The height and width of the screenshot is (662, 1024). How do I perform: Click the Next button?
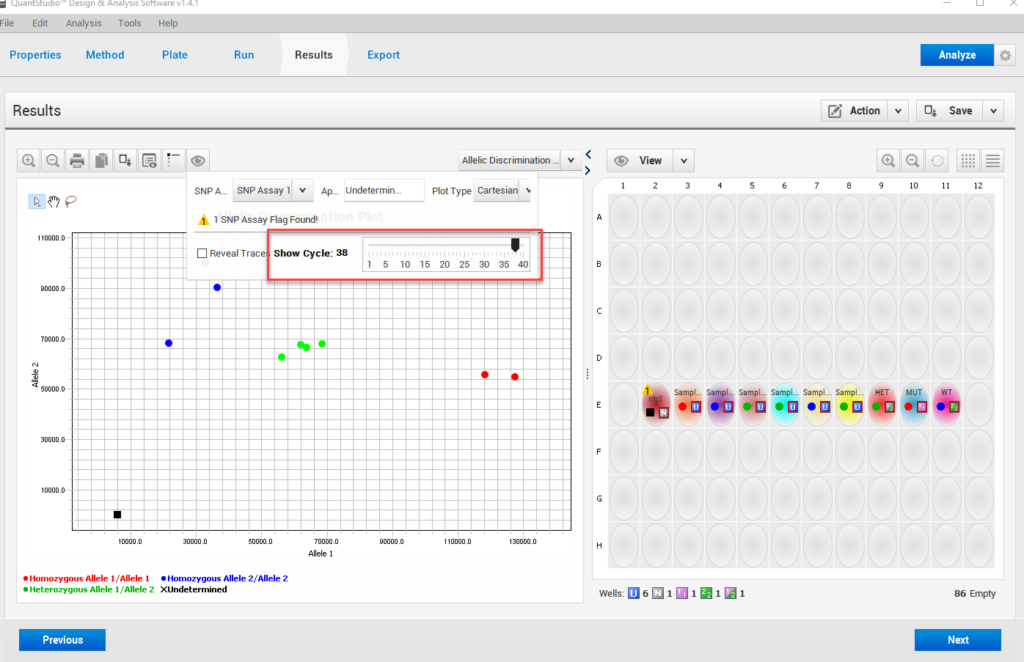pyautogui.click(x=957, y=640)
